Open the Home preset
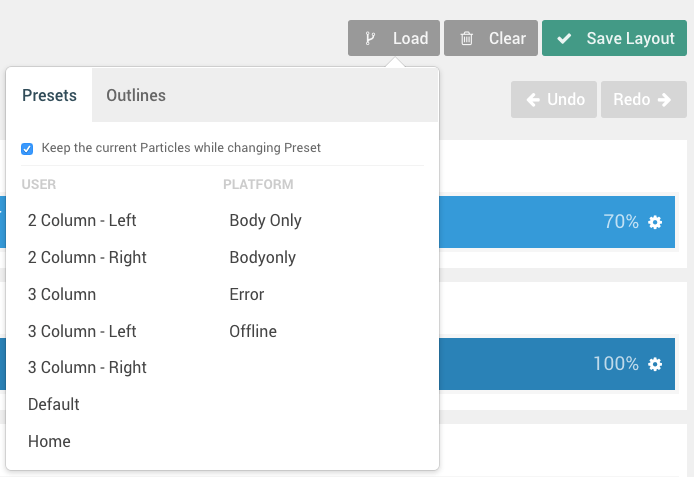 [x=49, y=441]
